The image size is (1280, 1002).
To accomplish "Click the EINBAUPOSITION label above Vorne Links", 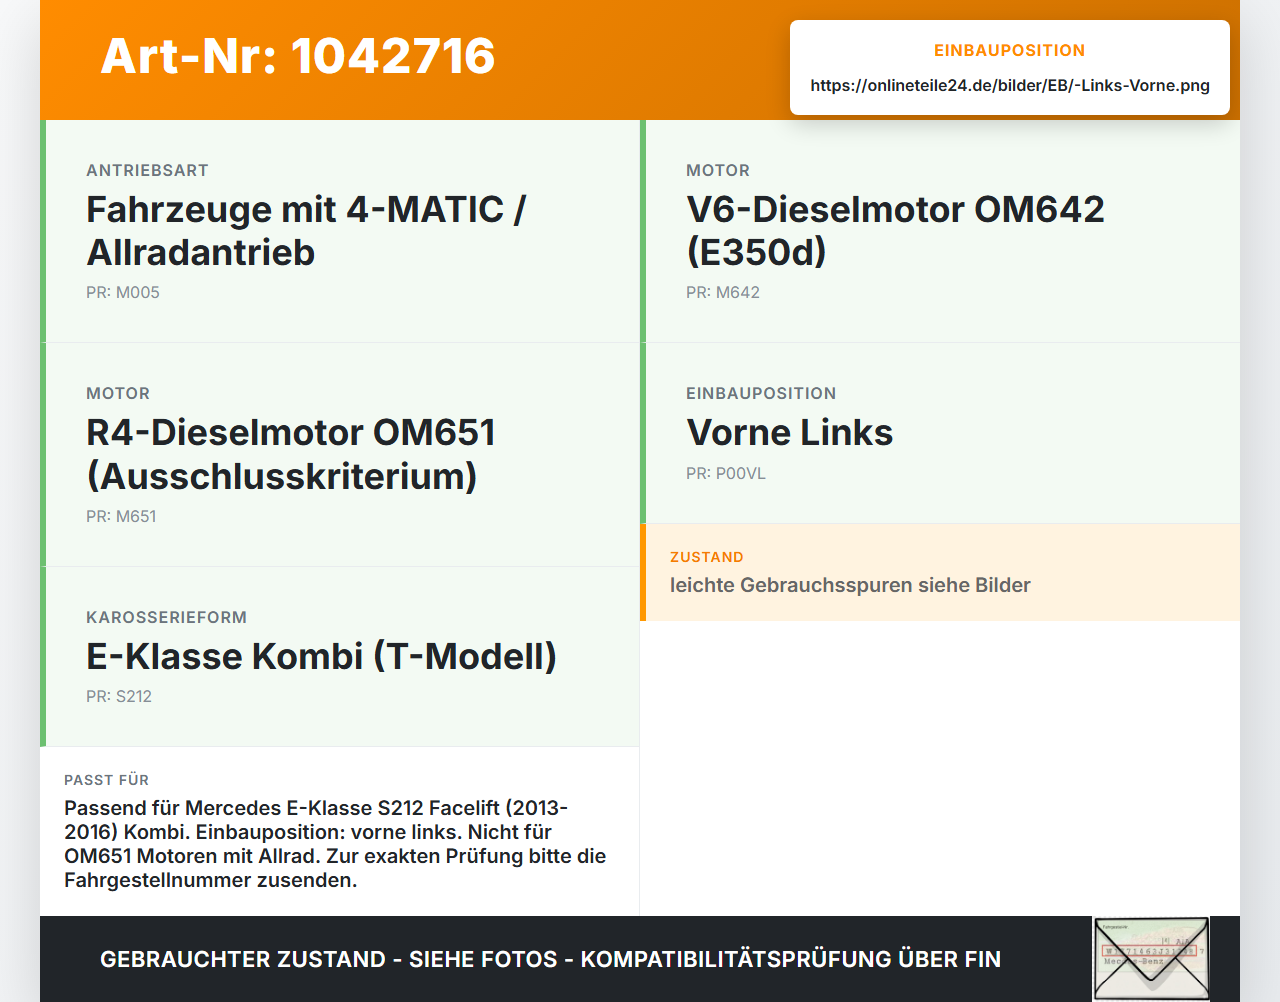I will [761, 393].
